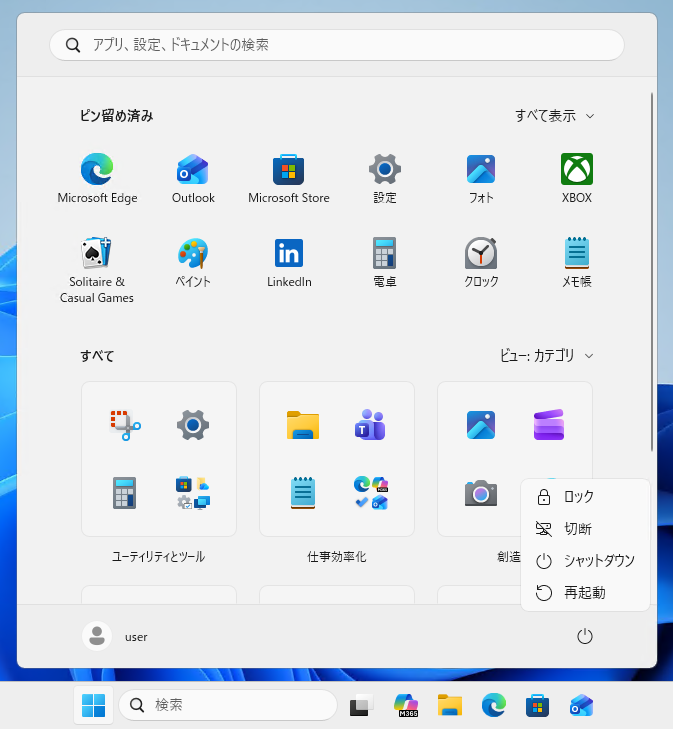The image size is (673, 729).
Task: Launch the pinned 電卓 calculator
Action: click(x=385, y=263)
